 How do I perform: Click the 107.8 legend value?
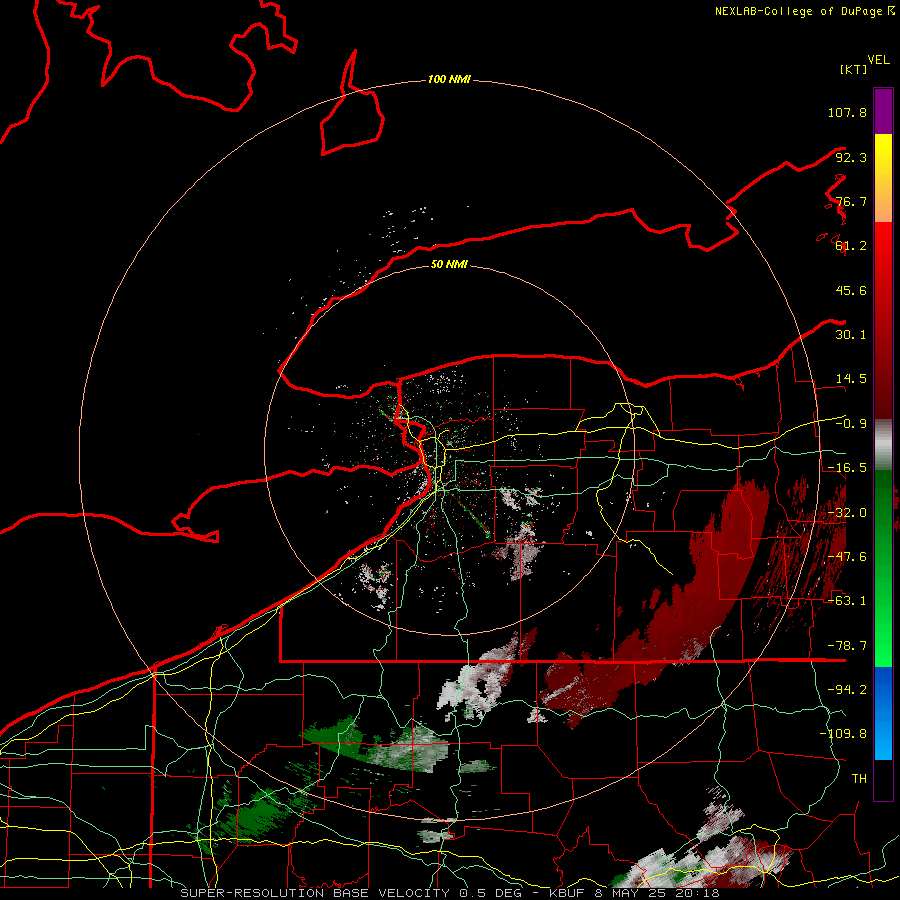(847, 112)
